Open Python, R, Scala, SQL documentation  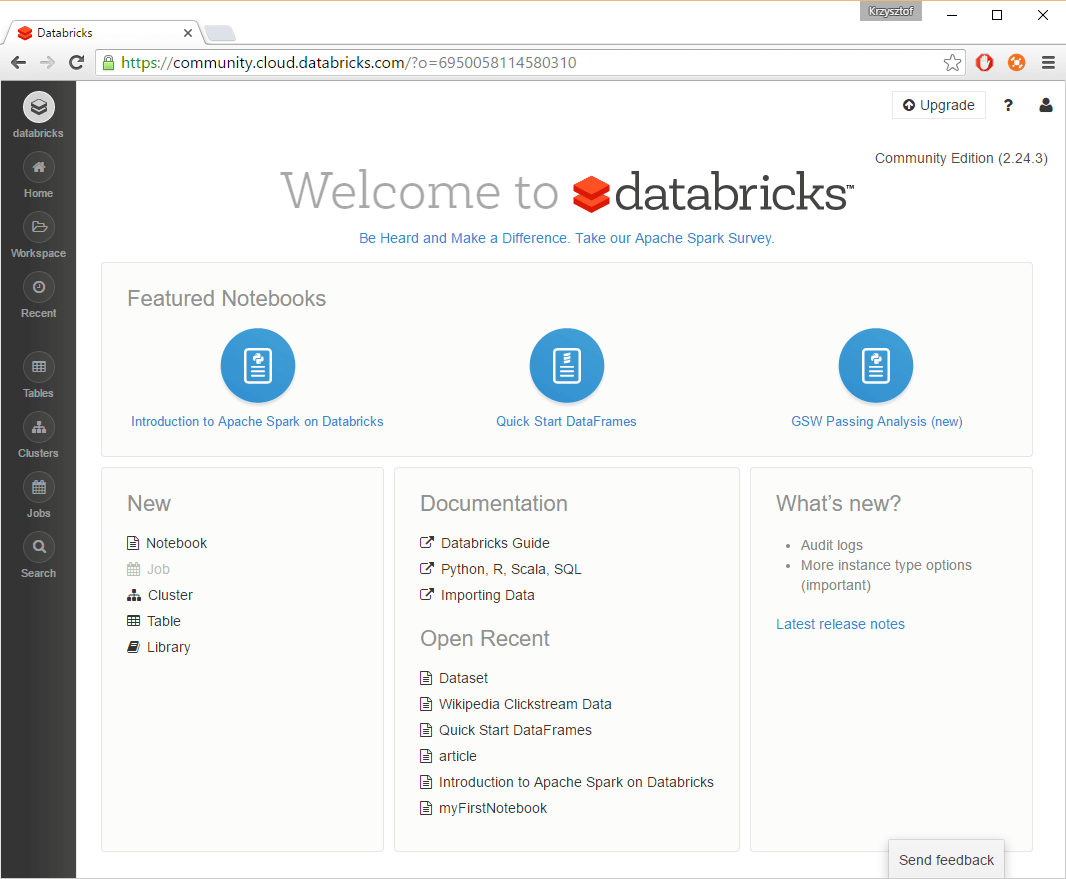click(511, 569)
